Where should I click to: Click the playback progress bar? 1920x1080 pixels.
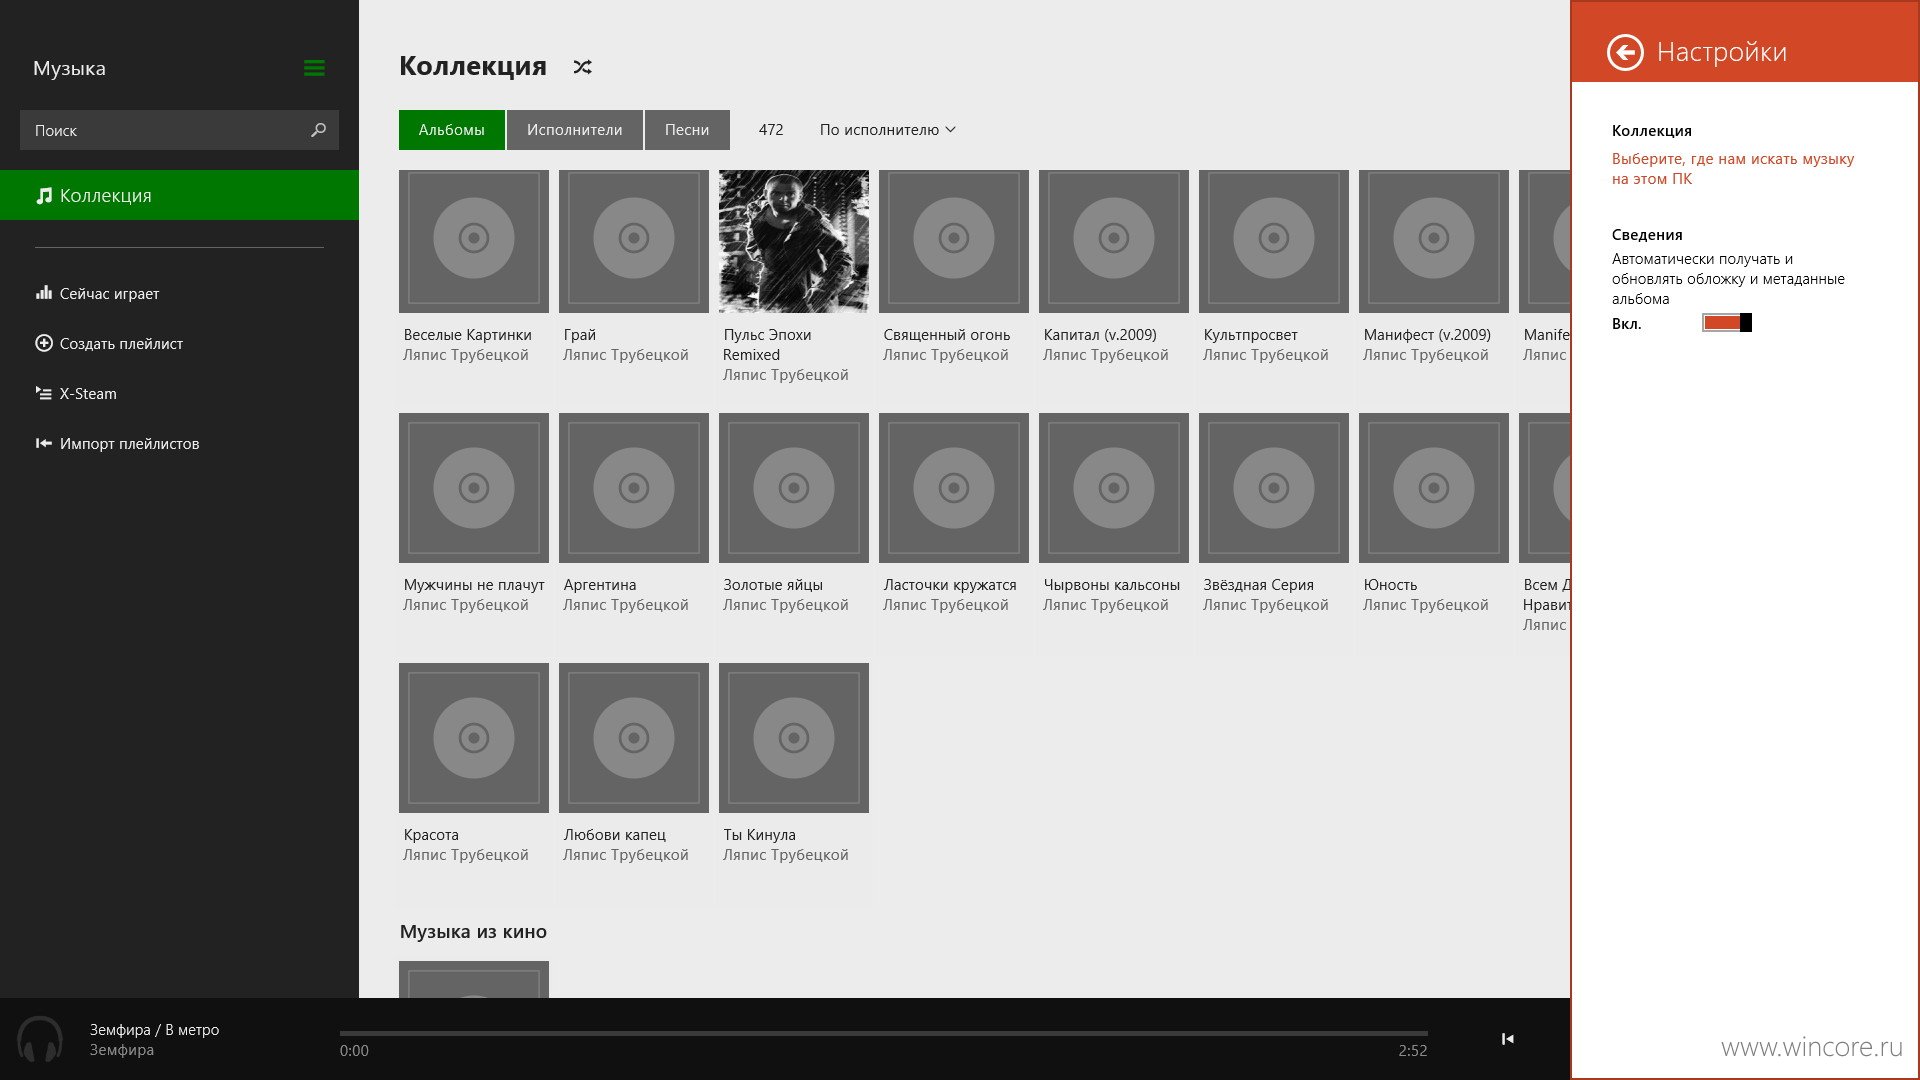pyautogui.click(x=883, y=1033)
